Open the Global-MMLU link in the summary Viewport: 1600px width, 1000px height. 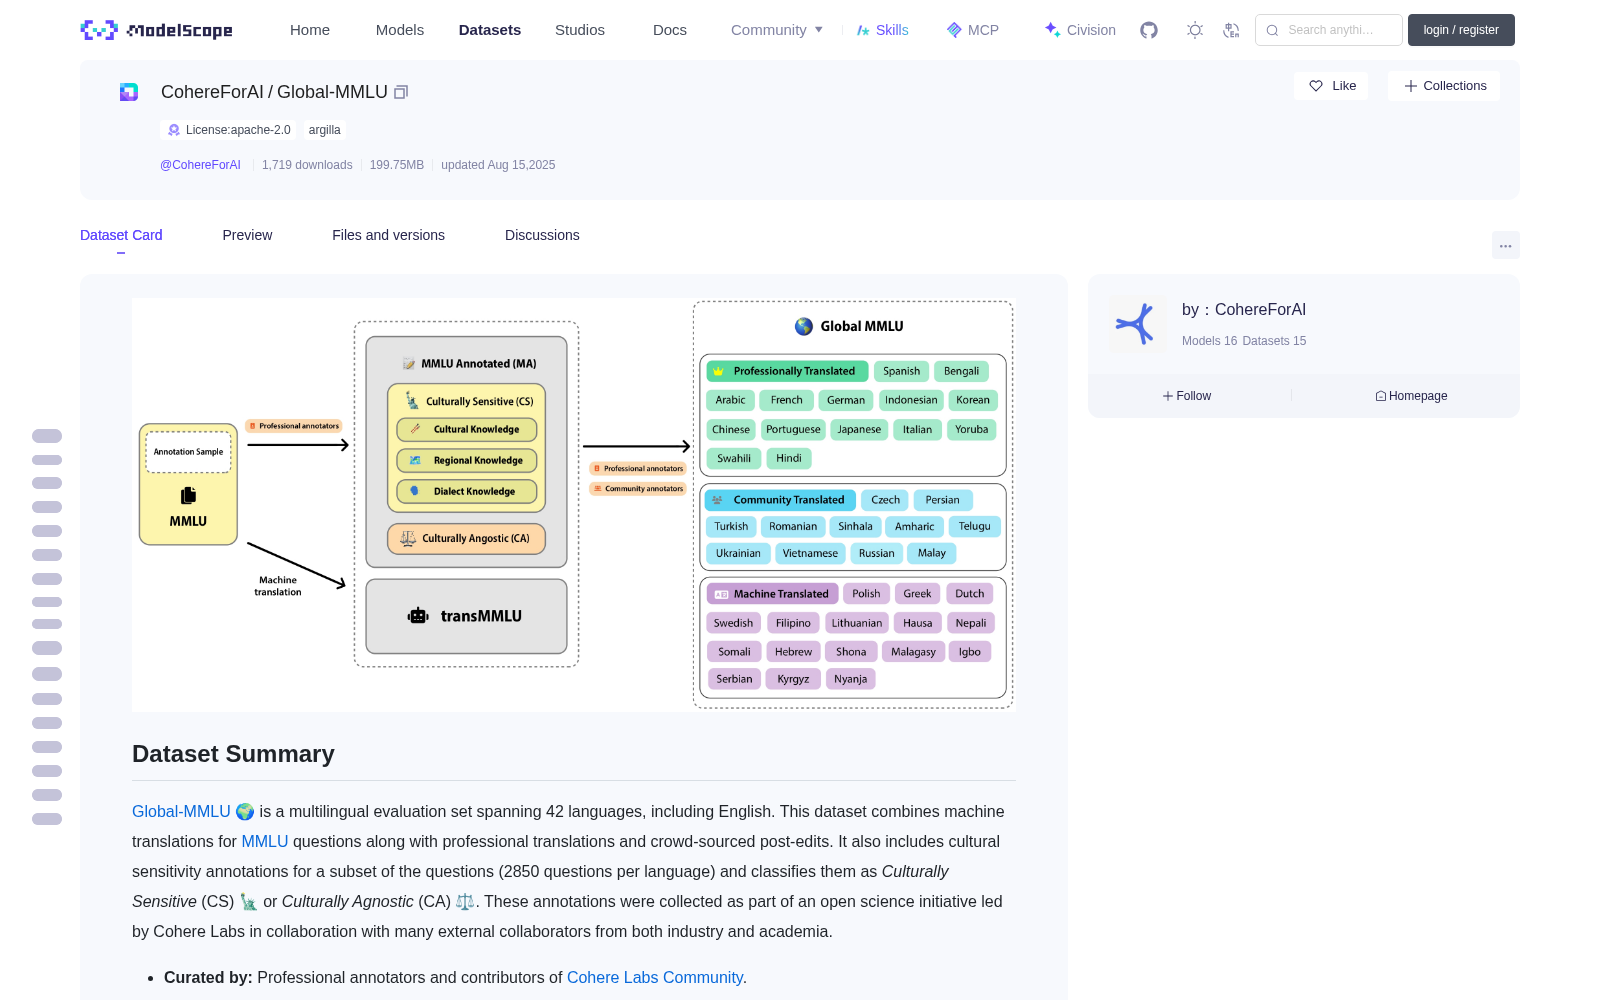181,812
